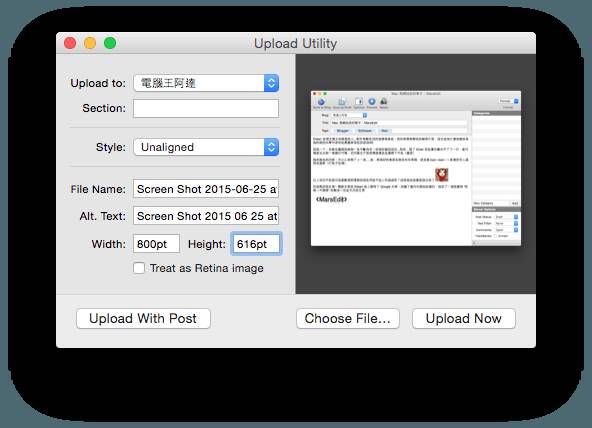Click the 'Treat as Retina image' label
The width and height of the screenshot is (592, 428).
(x=207, y=268)
